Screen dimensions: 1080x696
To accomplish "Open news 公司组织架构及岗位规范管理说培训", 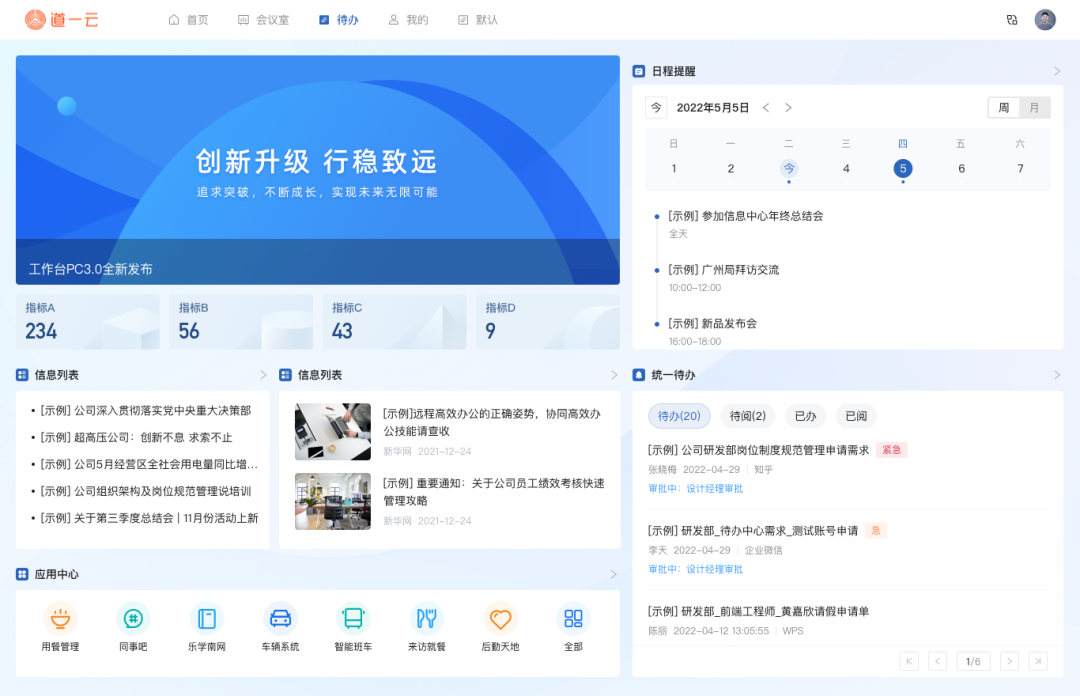I will tap(145, 491).
